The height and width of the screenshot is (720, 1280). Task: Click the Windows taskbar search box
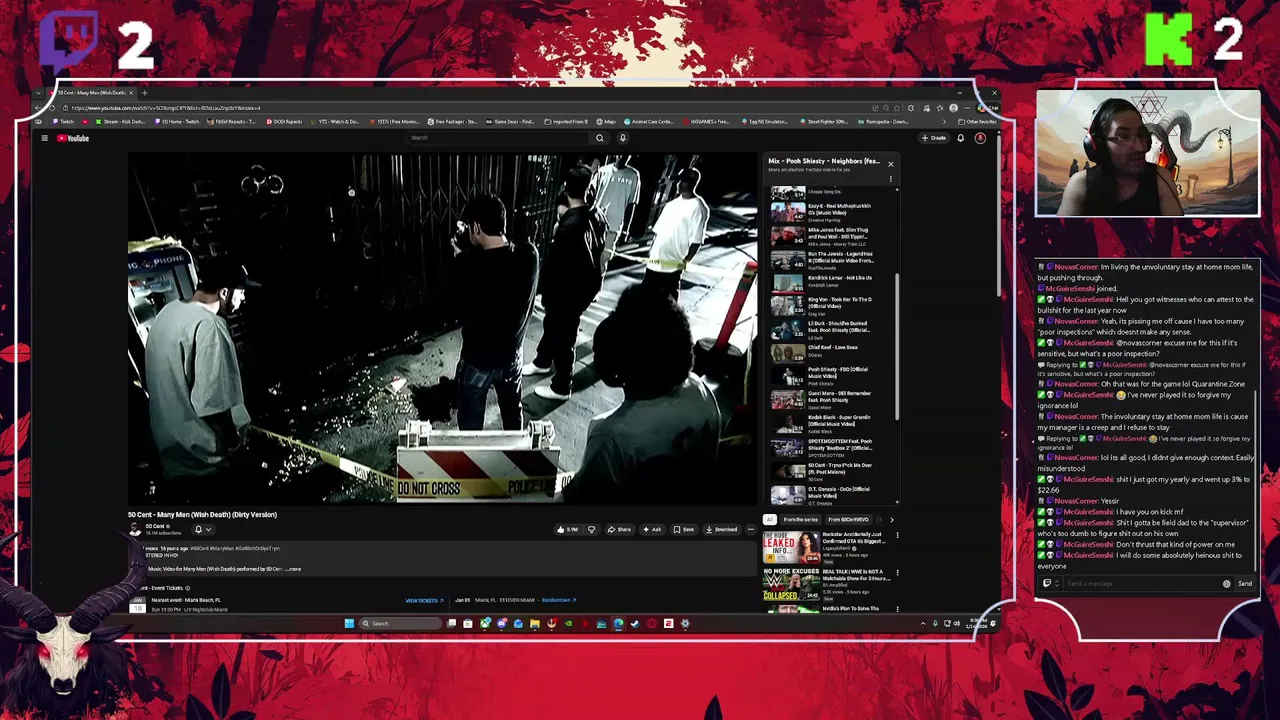(400, 623)
